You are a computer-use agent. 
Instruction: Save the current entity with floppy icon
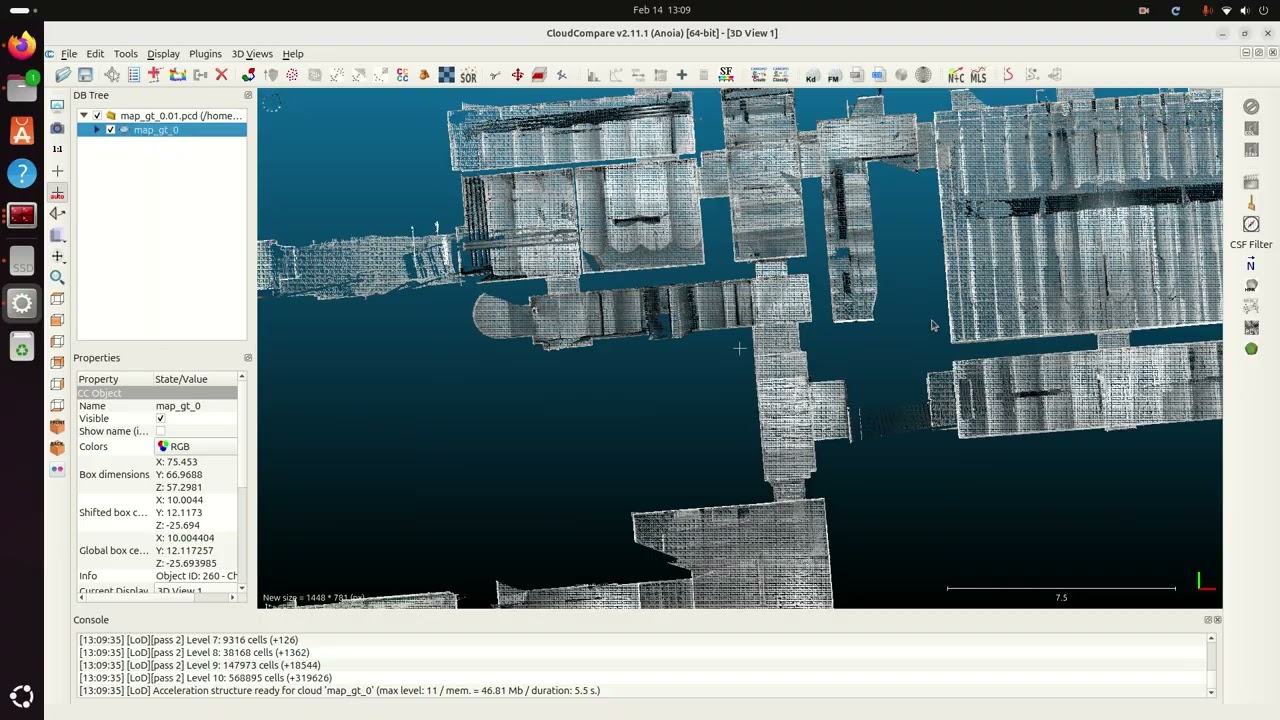coord(86,75)
